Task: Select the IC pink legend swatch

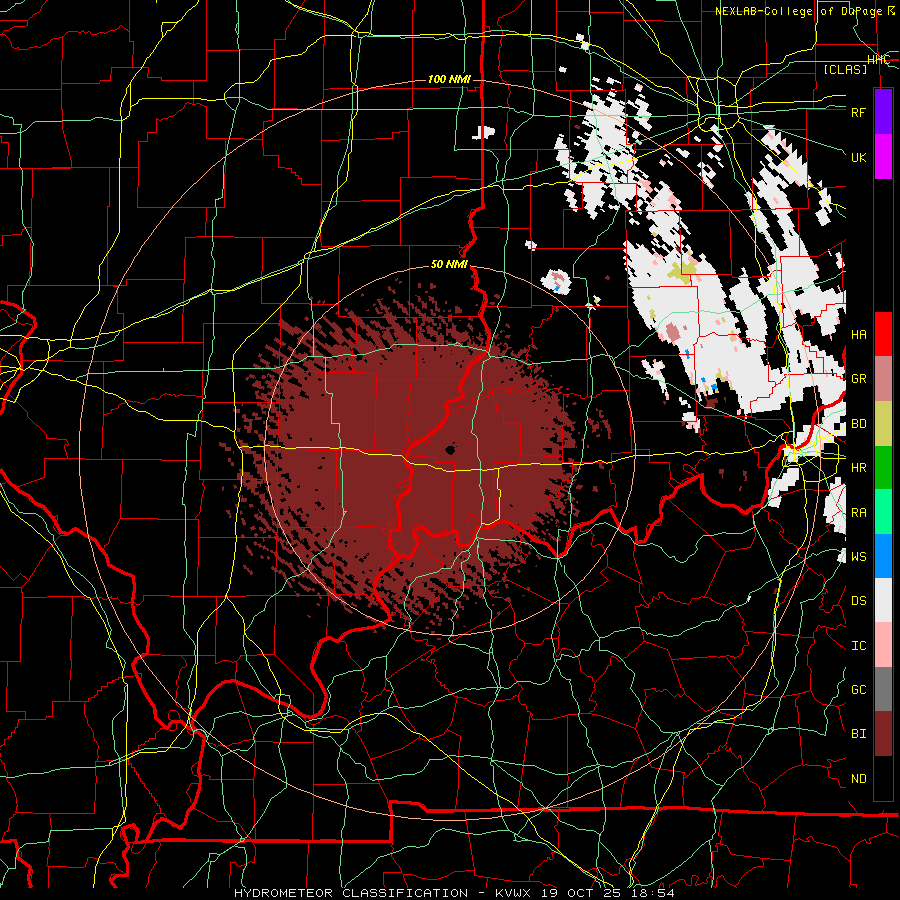Action: point(883,645)
